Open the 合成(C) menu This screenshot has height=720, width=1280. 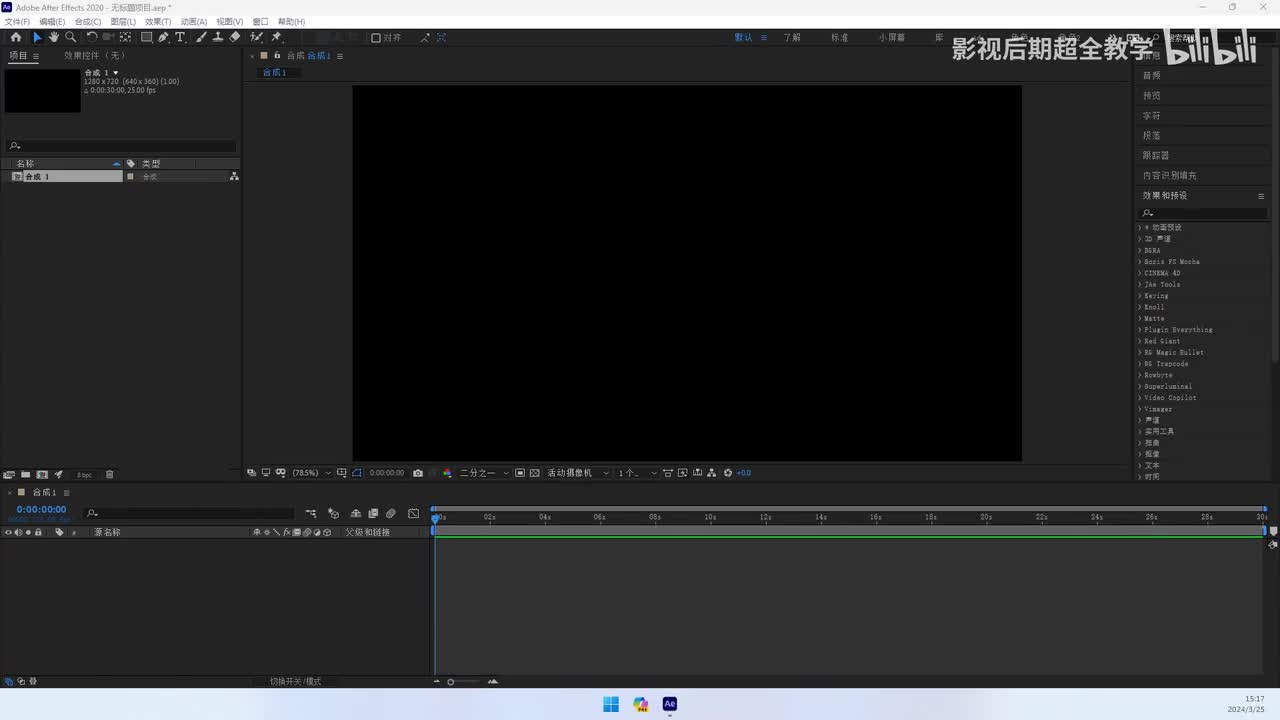coord(88,21)
